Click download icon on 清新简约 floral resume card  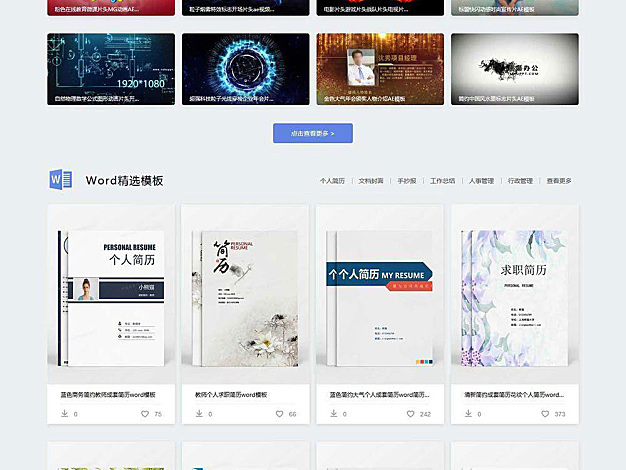(468, 414)
